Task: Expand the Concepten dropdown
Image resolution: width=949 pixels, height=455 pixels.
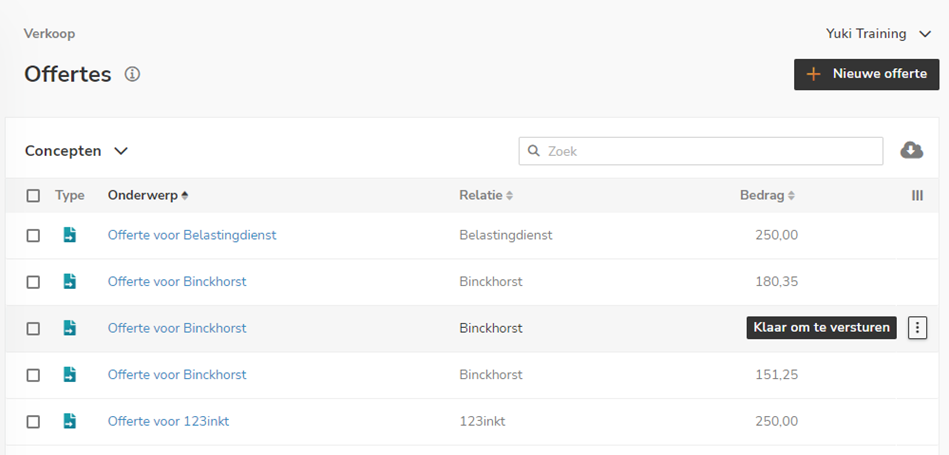Action: tap(77, 151)
